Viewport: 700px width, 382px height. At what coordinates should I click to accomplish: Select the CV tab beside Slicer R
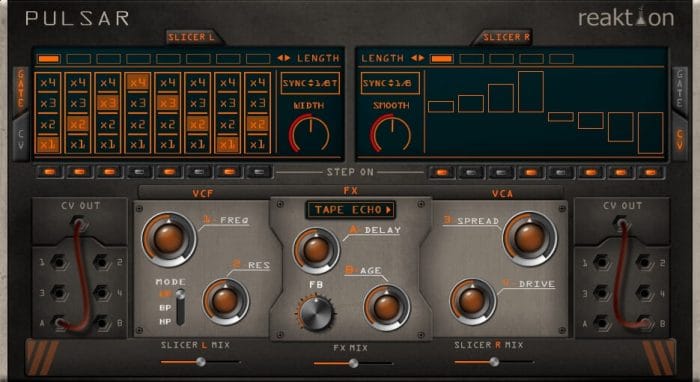(679, 139)
